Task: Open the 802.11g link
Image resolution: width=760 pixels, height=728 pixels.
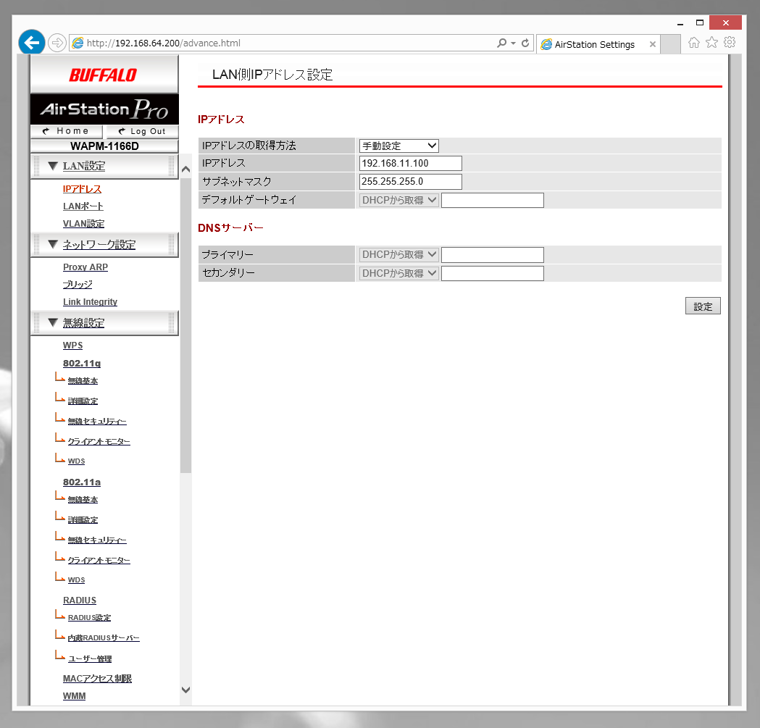Action: coord(81,363)
